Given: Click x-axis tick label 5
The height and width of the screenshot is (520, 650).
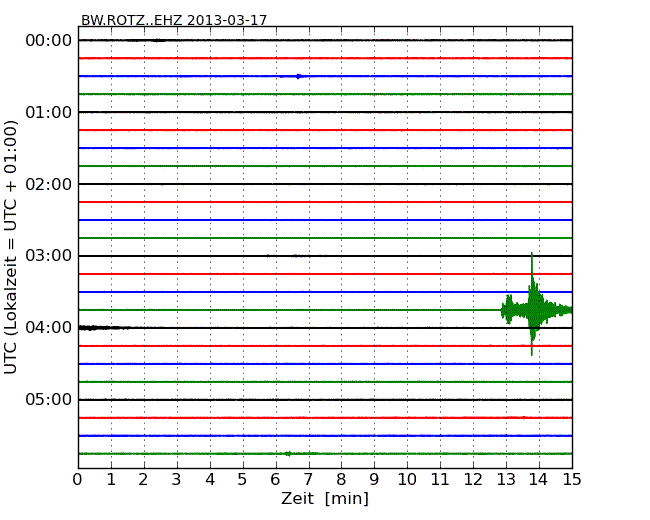Looking at the screenshot, I should (243, 480).
